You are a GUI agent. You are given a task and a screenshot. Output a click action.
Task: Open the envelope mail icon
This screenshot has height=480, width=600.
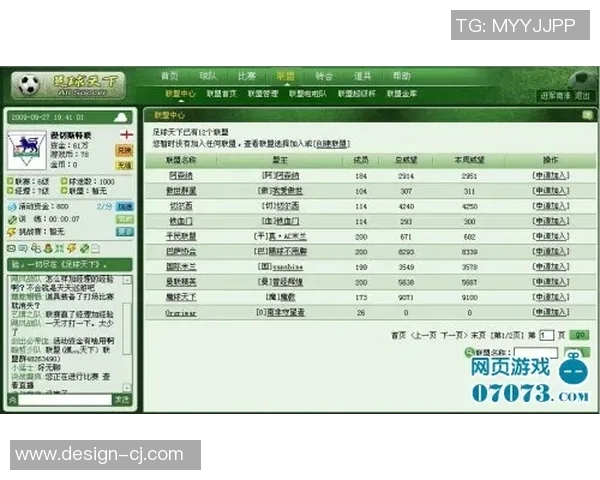(x=11, y=249)
